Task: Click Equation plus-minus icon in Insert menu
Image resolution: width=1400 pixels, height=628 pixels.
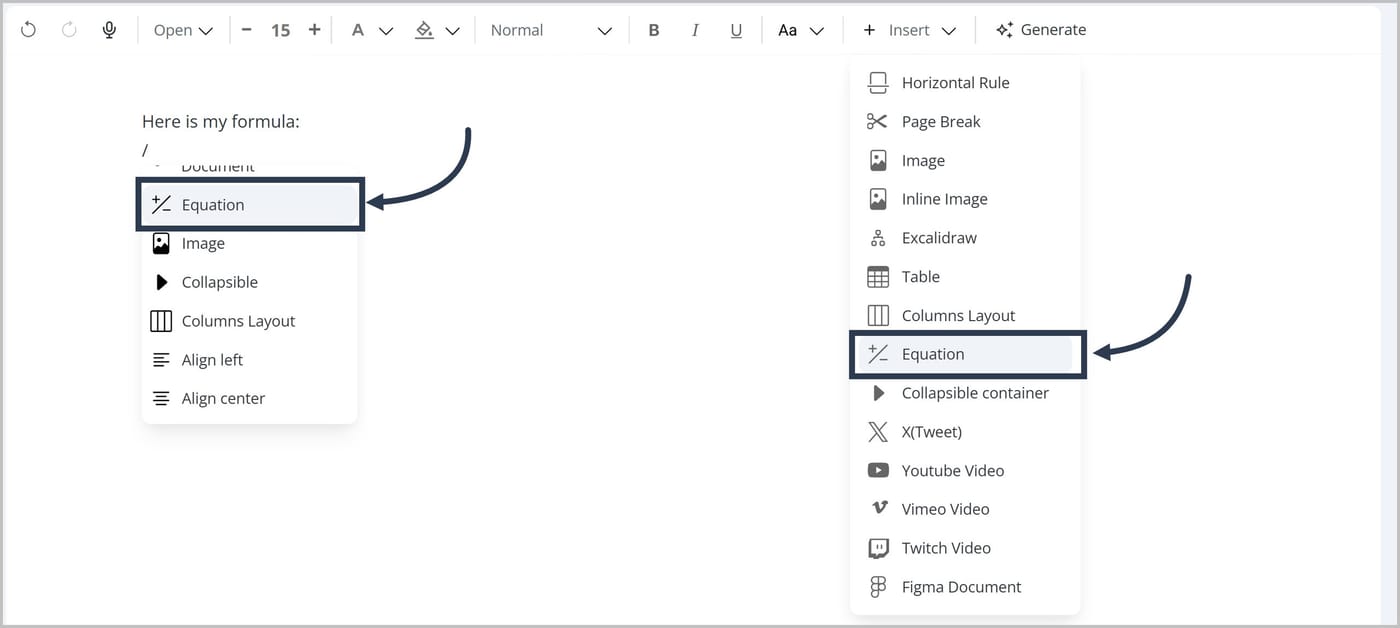Action: pyautogui.click(x=878, y=354)
